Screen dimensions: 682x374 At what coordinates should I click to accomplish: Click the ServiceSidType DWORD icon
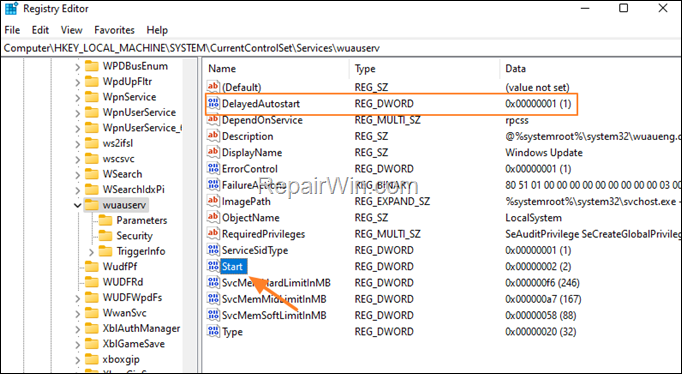213,250
